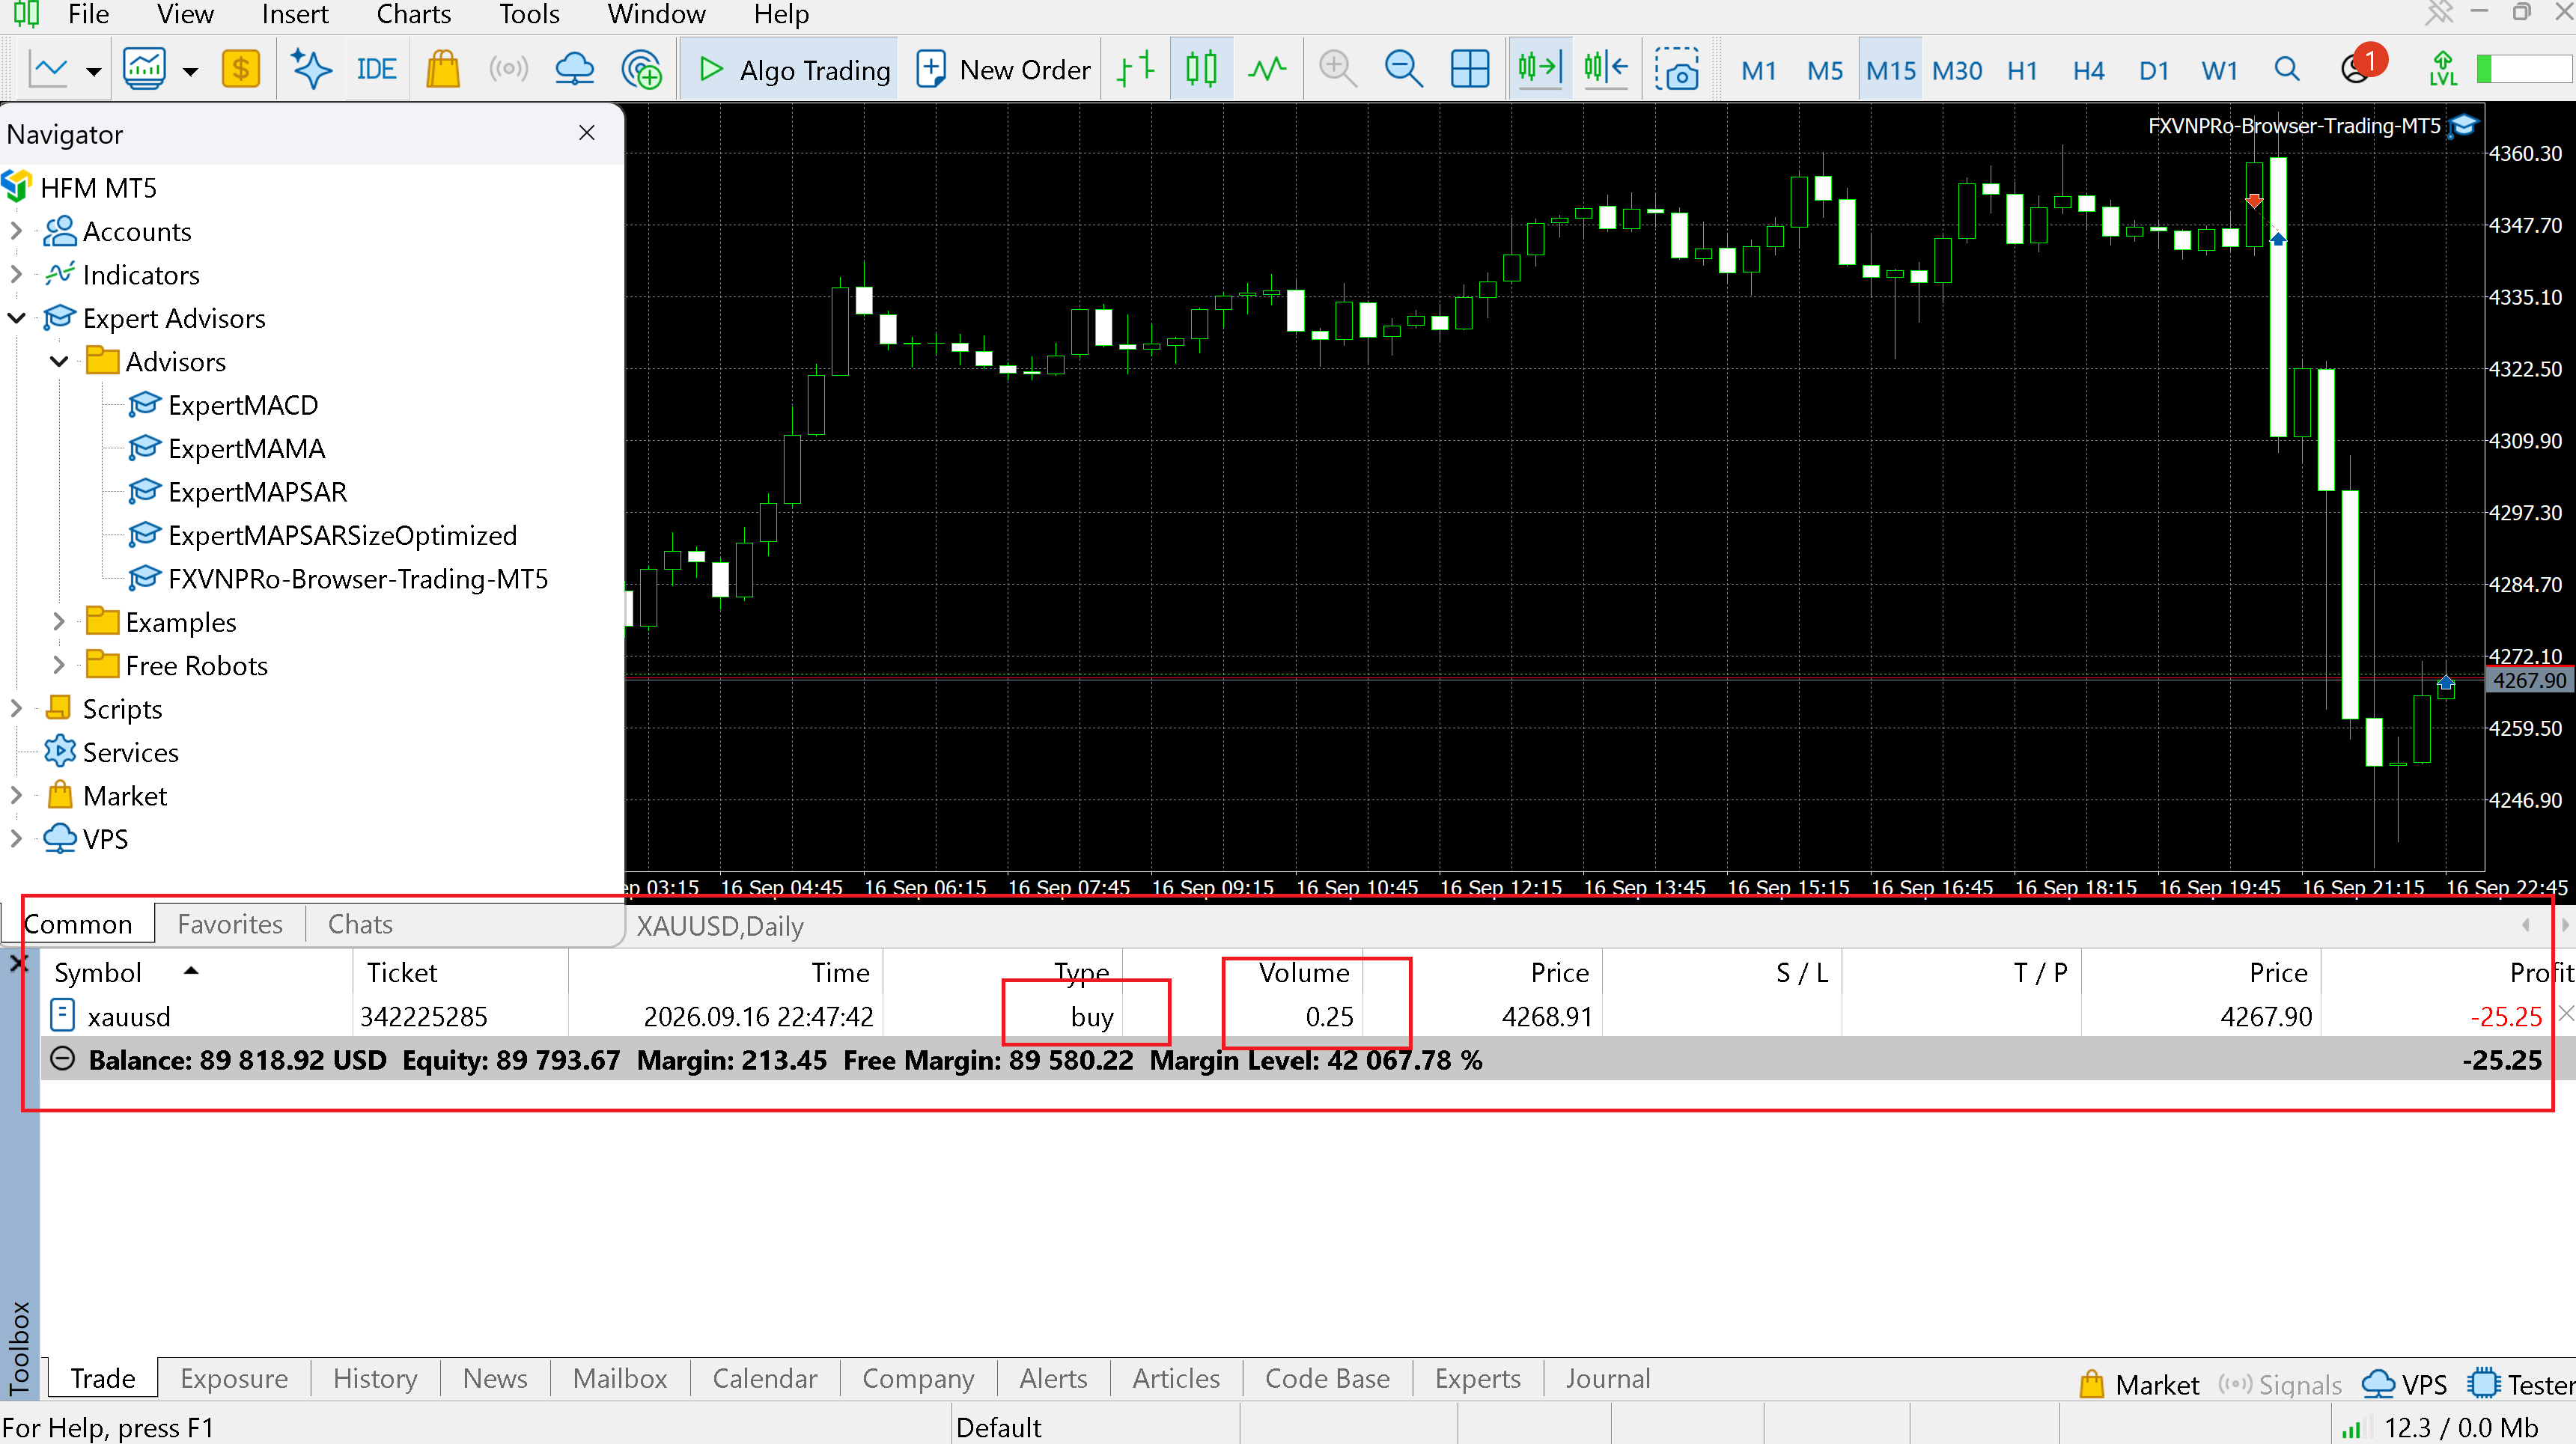This screenshot has width=2576, height=1444.
Task: Click the globe with plus icon
Action: (x=641, y=70)
